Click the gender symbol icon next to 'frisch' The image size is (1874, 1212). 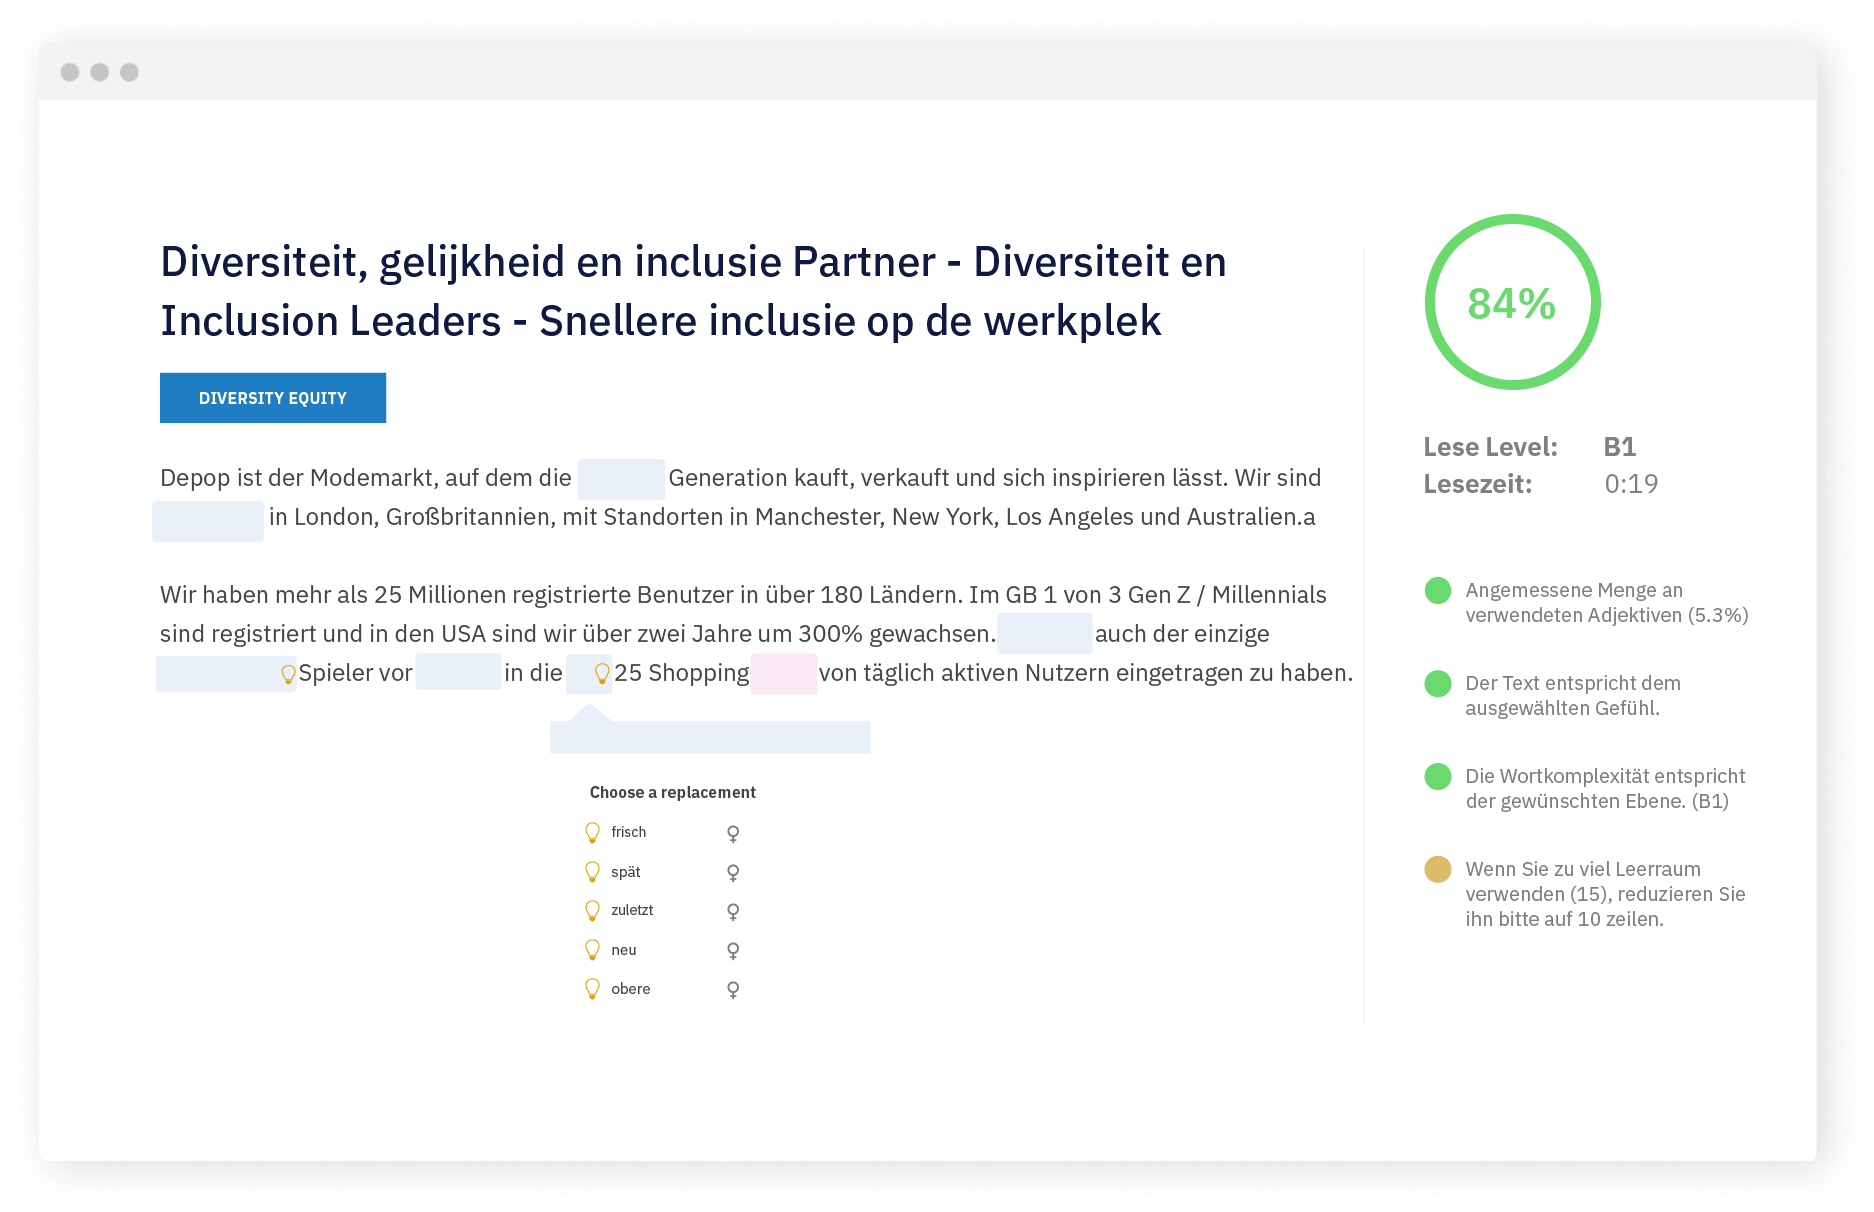click(733, 834)
